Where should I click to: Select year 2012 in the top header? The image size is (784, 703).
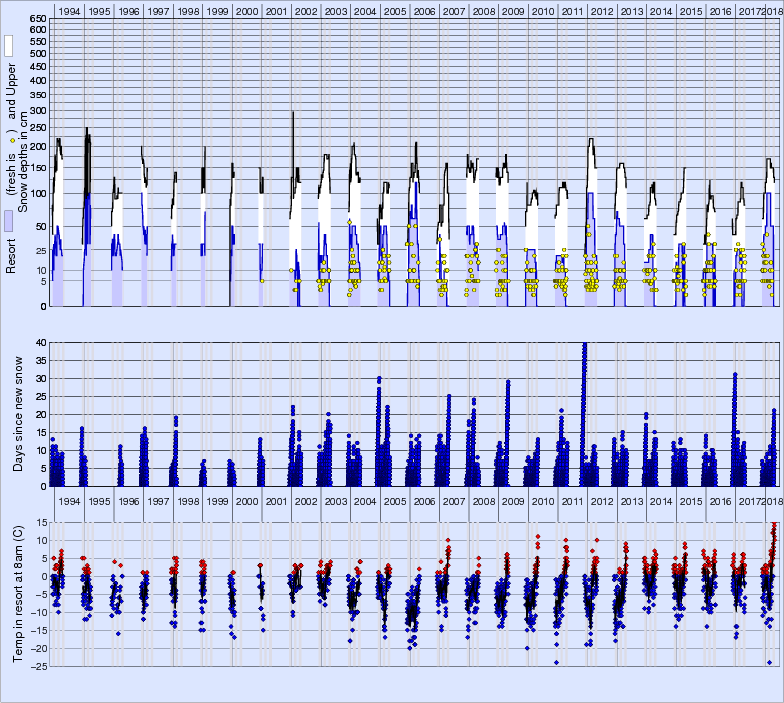pos(602,10)
